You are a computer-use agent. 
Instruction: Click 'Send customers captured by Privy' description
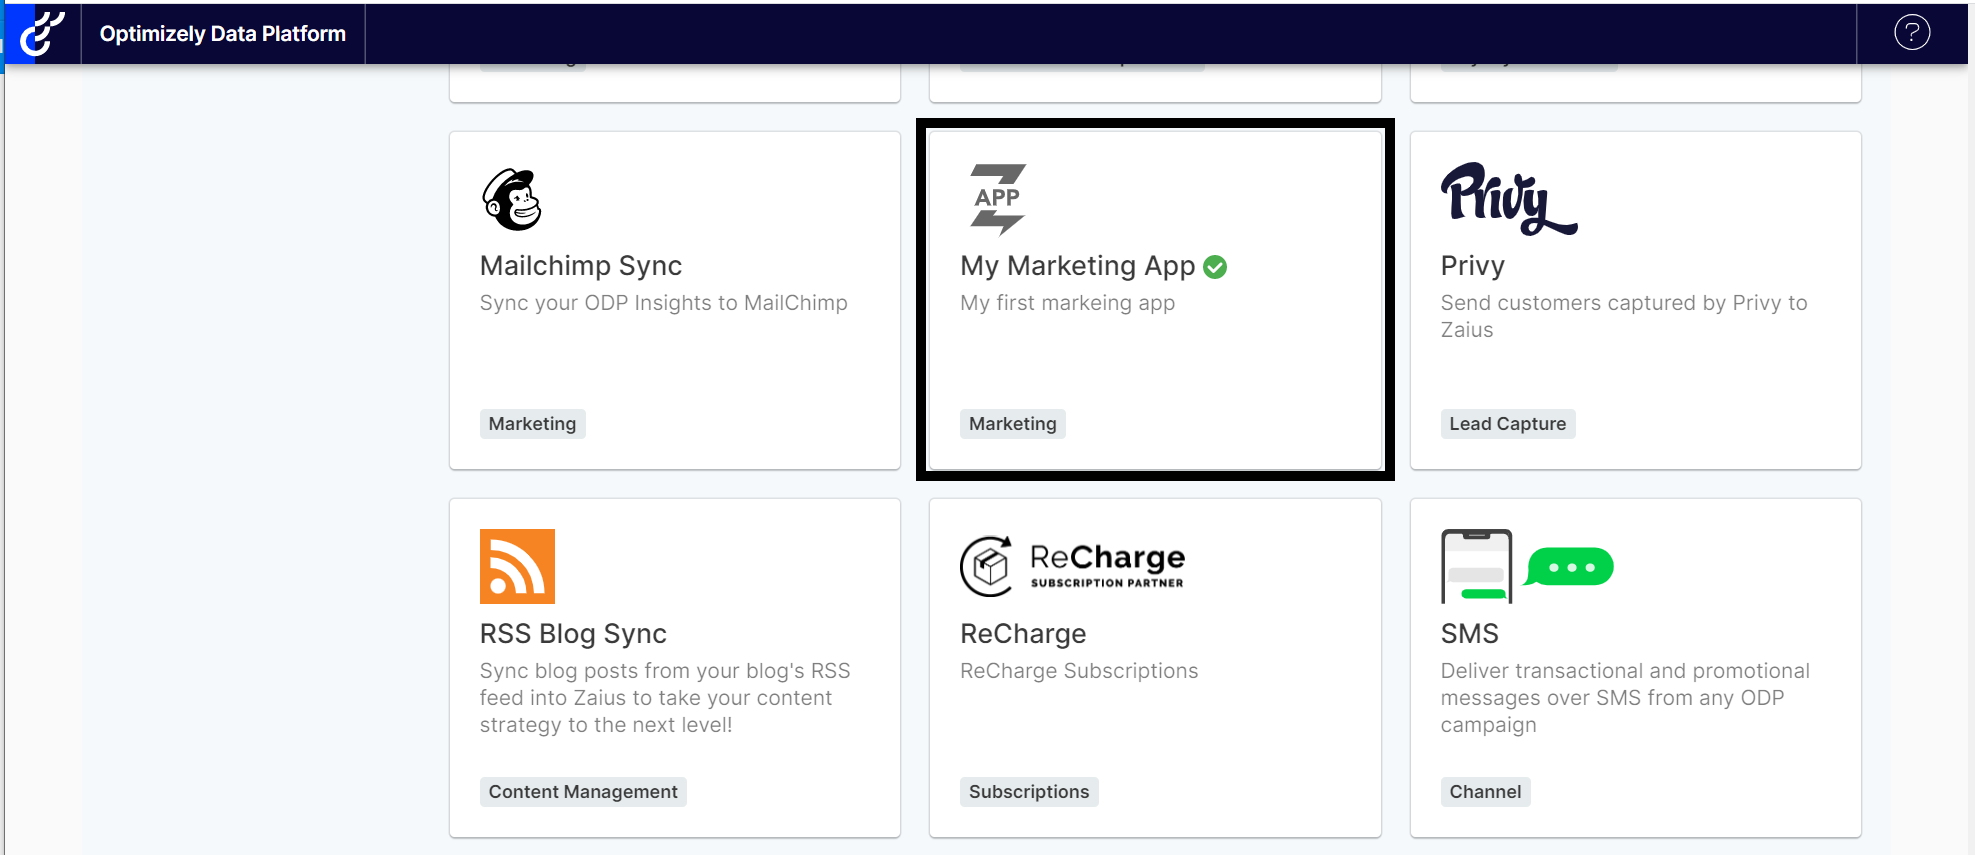(x=1624, y=316)
